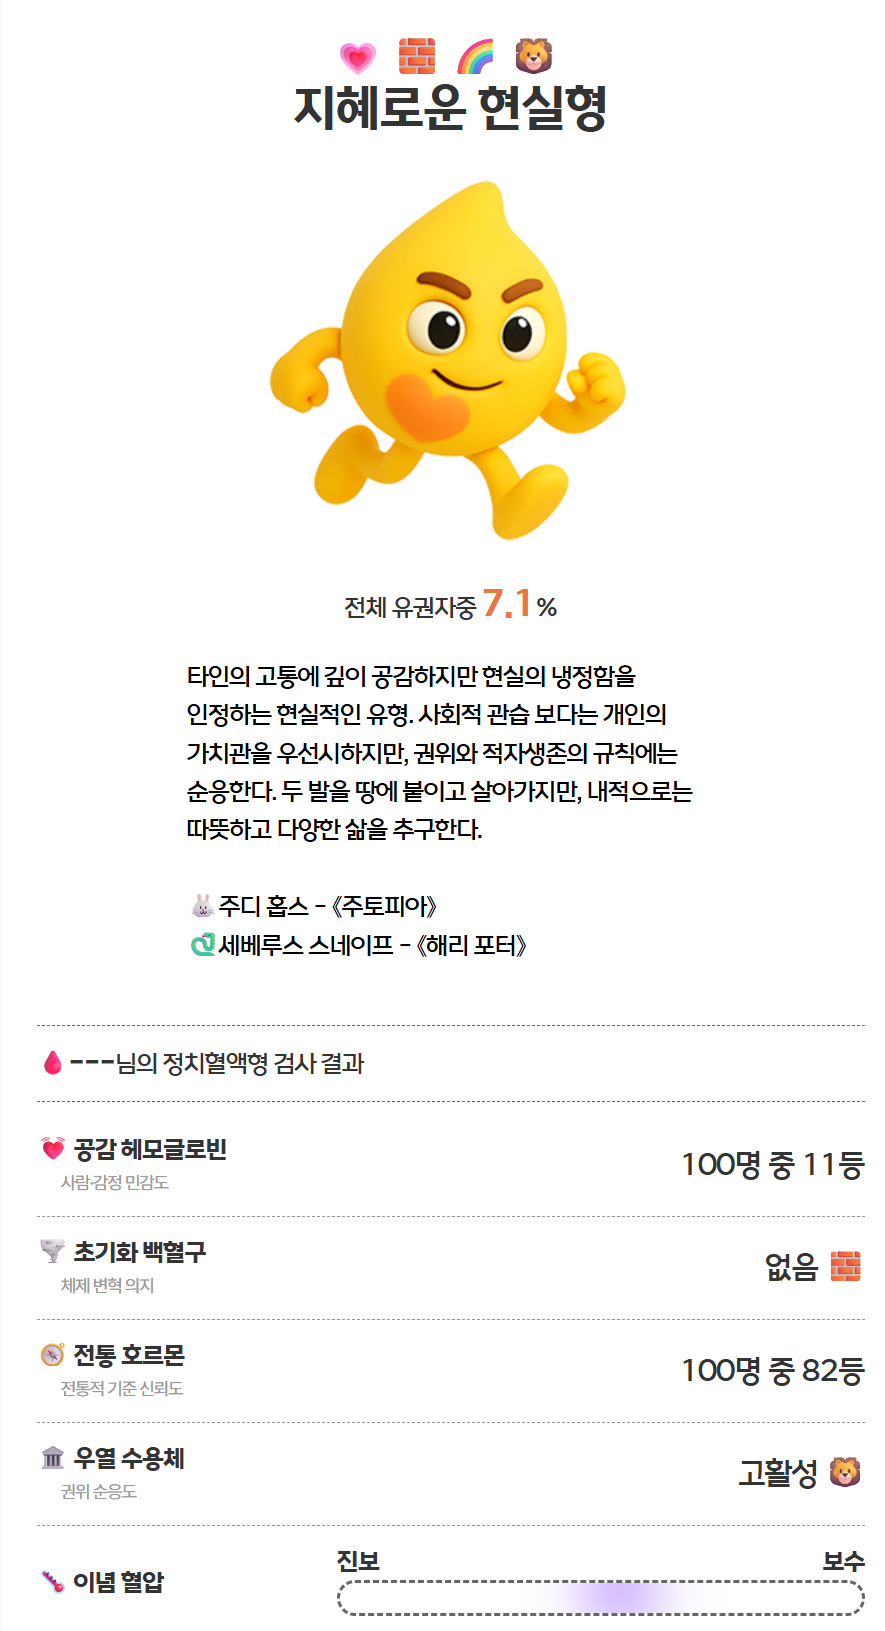Viewport: 885px width, 1631px height.
Task: Click the brick icon next to 없음
Action: click(845, 1266)
